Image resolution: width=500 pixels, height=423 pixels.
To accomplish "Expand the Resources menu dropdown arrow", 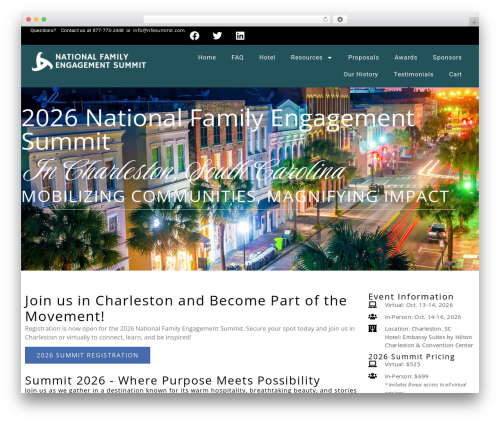I will [x=330, y=58].
